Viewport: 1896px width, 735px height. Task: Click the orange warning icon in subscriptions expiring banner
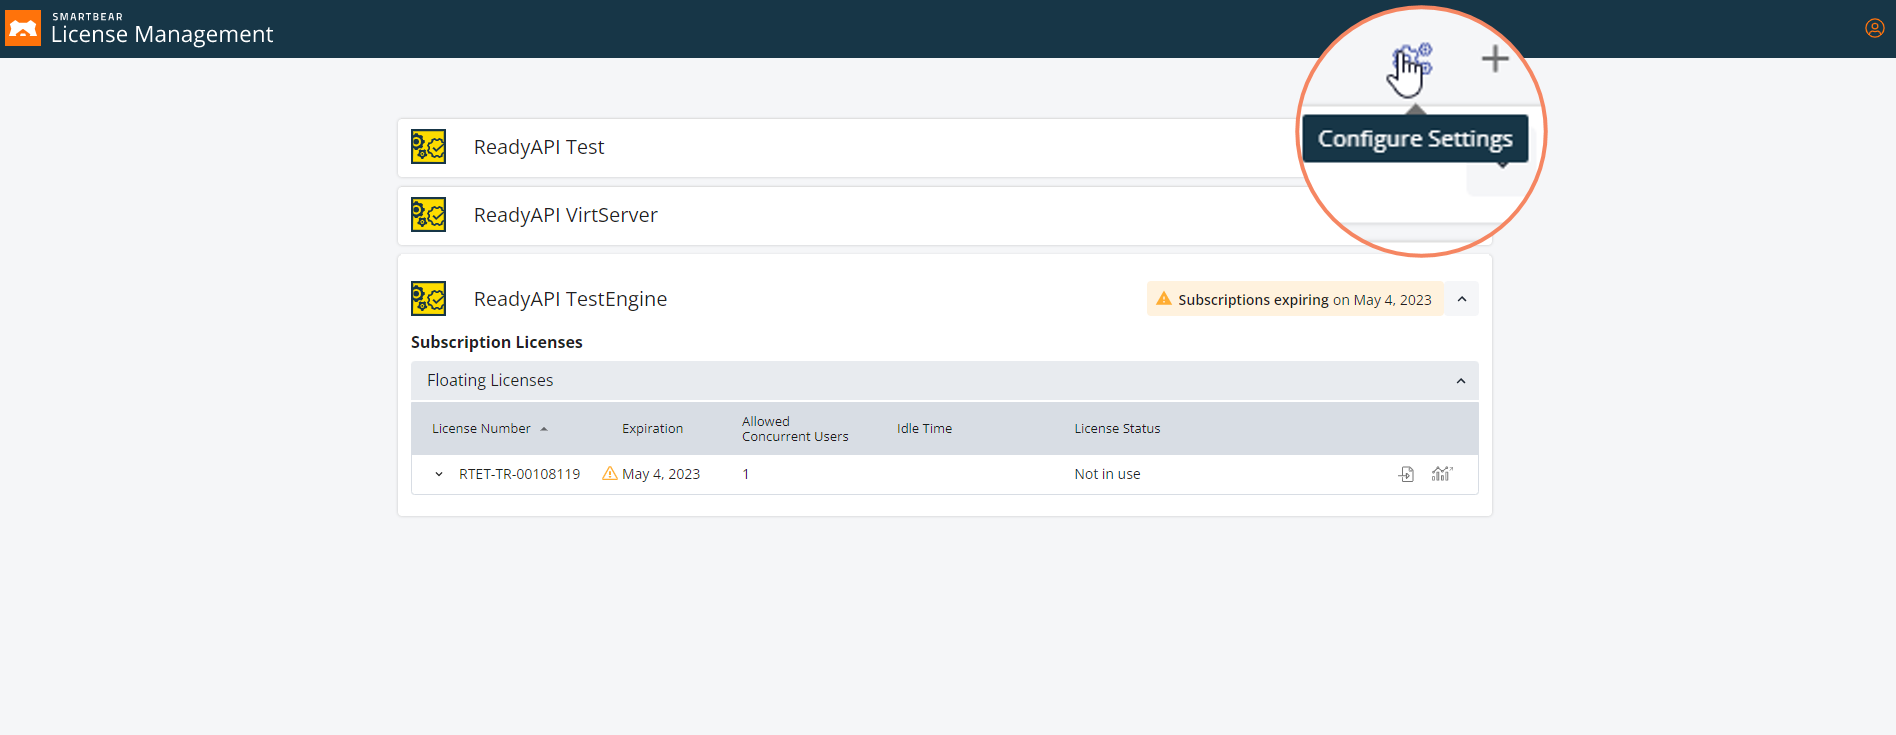[1164, 299]
